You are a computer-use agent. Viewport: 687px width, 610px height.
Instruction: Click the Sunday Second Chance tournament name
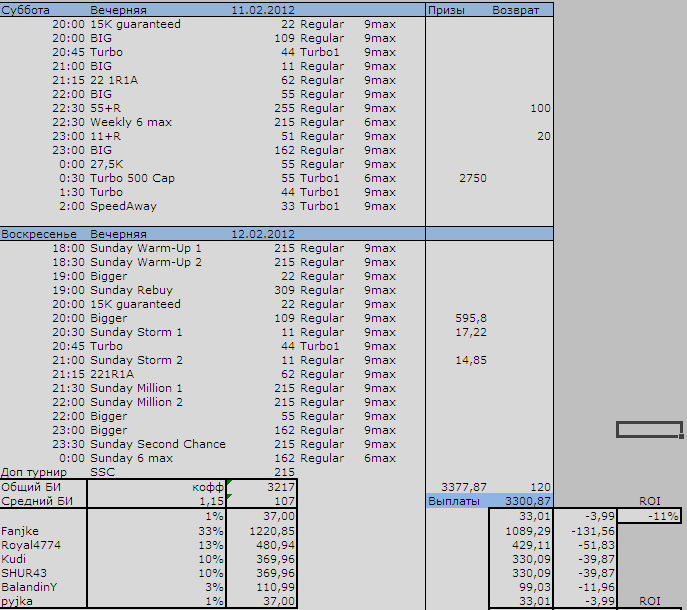pyautogui.click(x=158, y=444)
